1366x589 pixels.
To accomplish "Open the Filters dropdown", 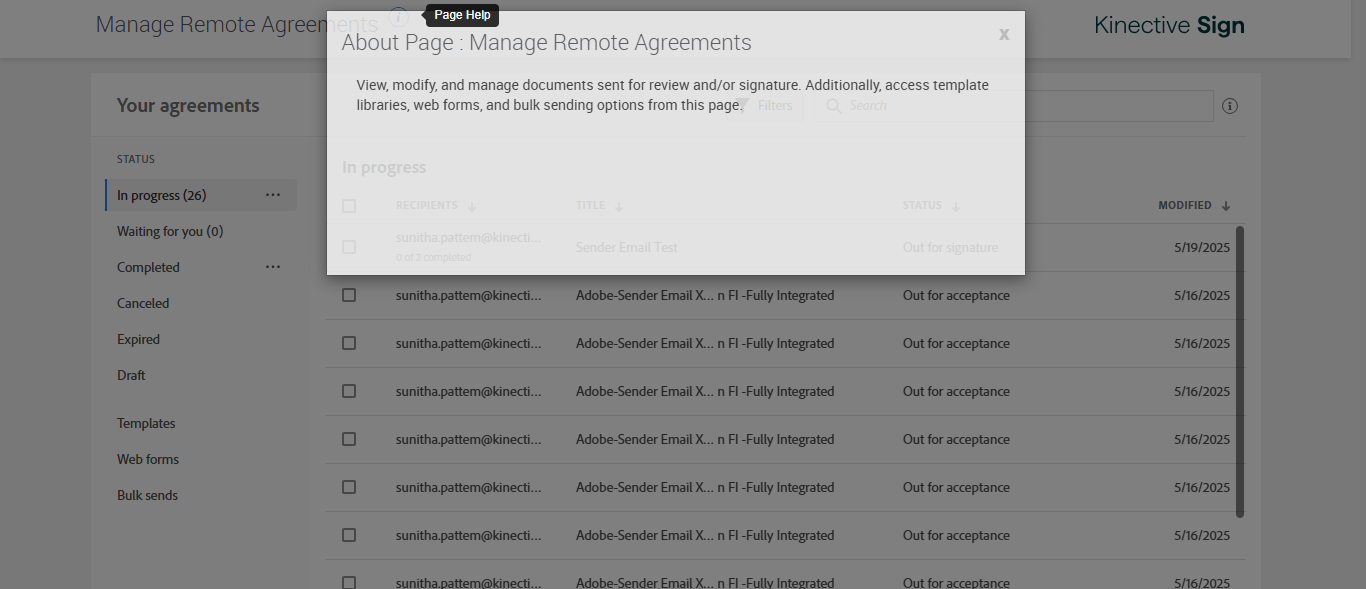I will click(768, 106).
